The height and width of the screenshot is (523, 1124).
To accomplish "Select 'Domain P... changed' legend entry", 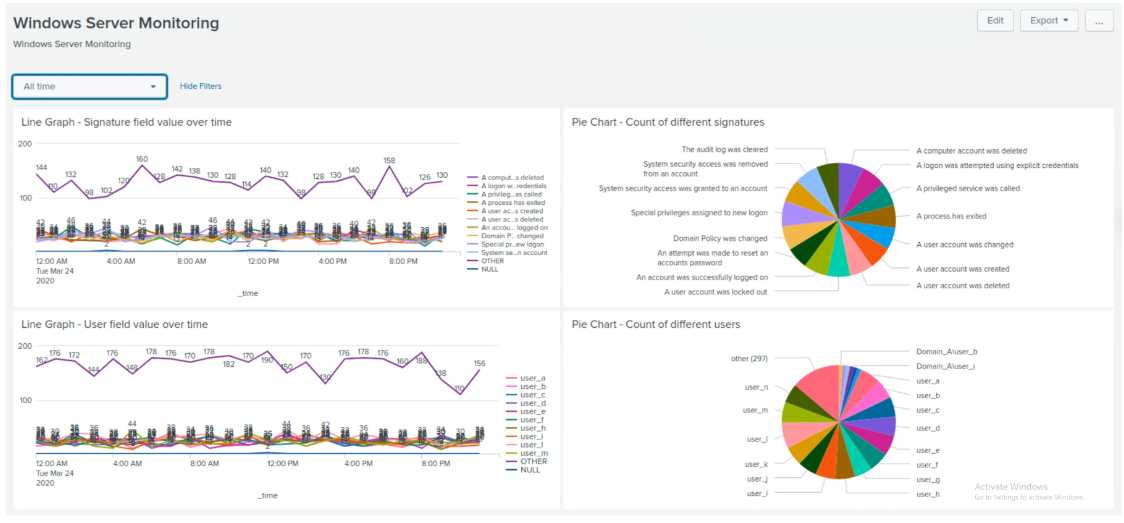I will 505,236.
